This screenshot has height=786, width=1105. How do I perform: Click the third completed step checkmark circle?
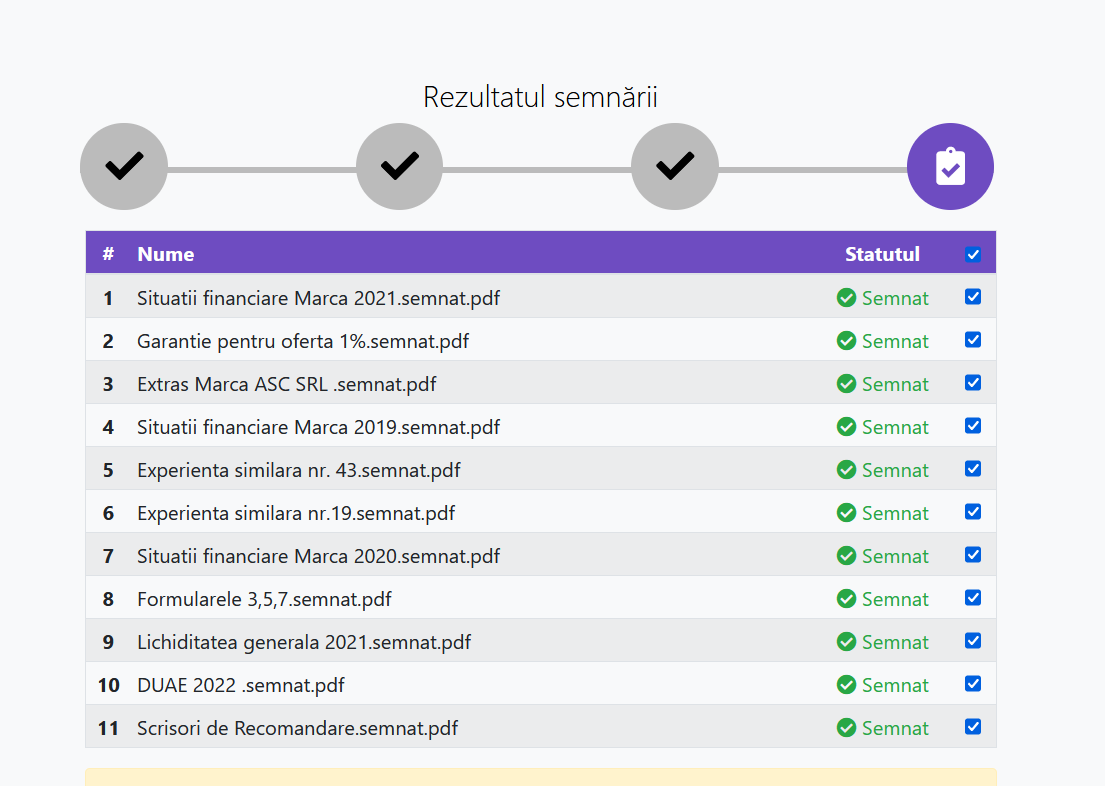coord(675,166)
